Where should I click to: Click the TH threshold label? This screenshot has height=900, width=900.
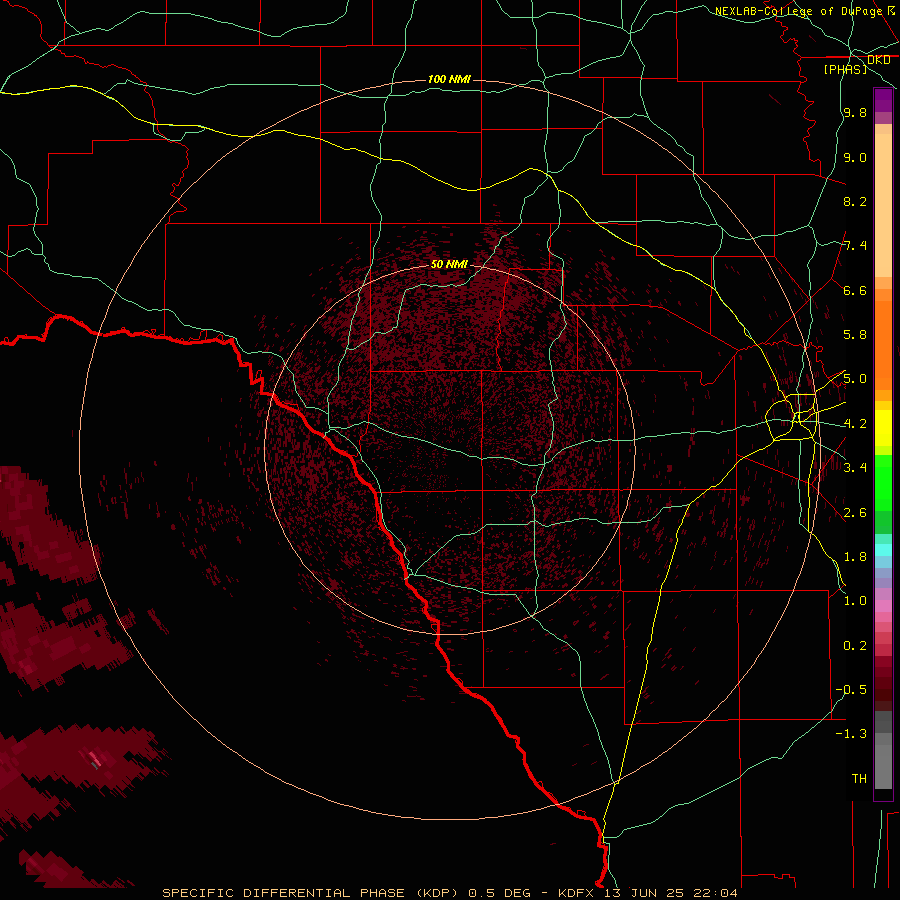pyautogui.click(x=859, y=779)
